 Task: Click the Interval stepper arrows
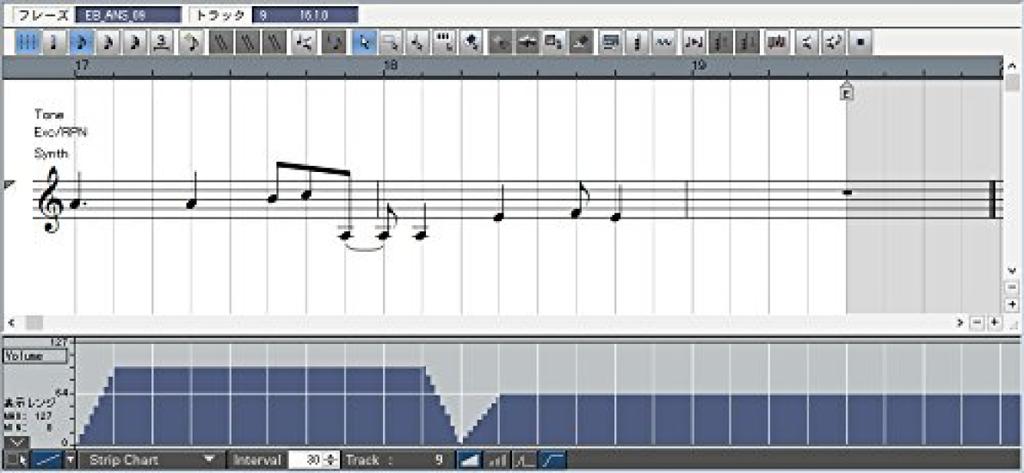331,460
